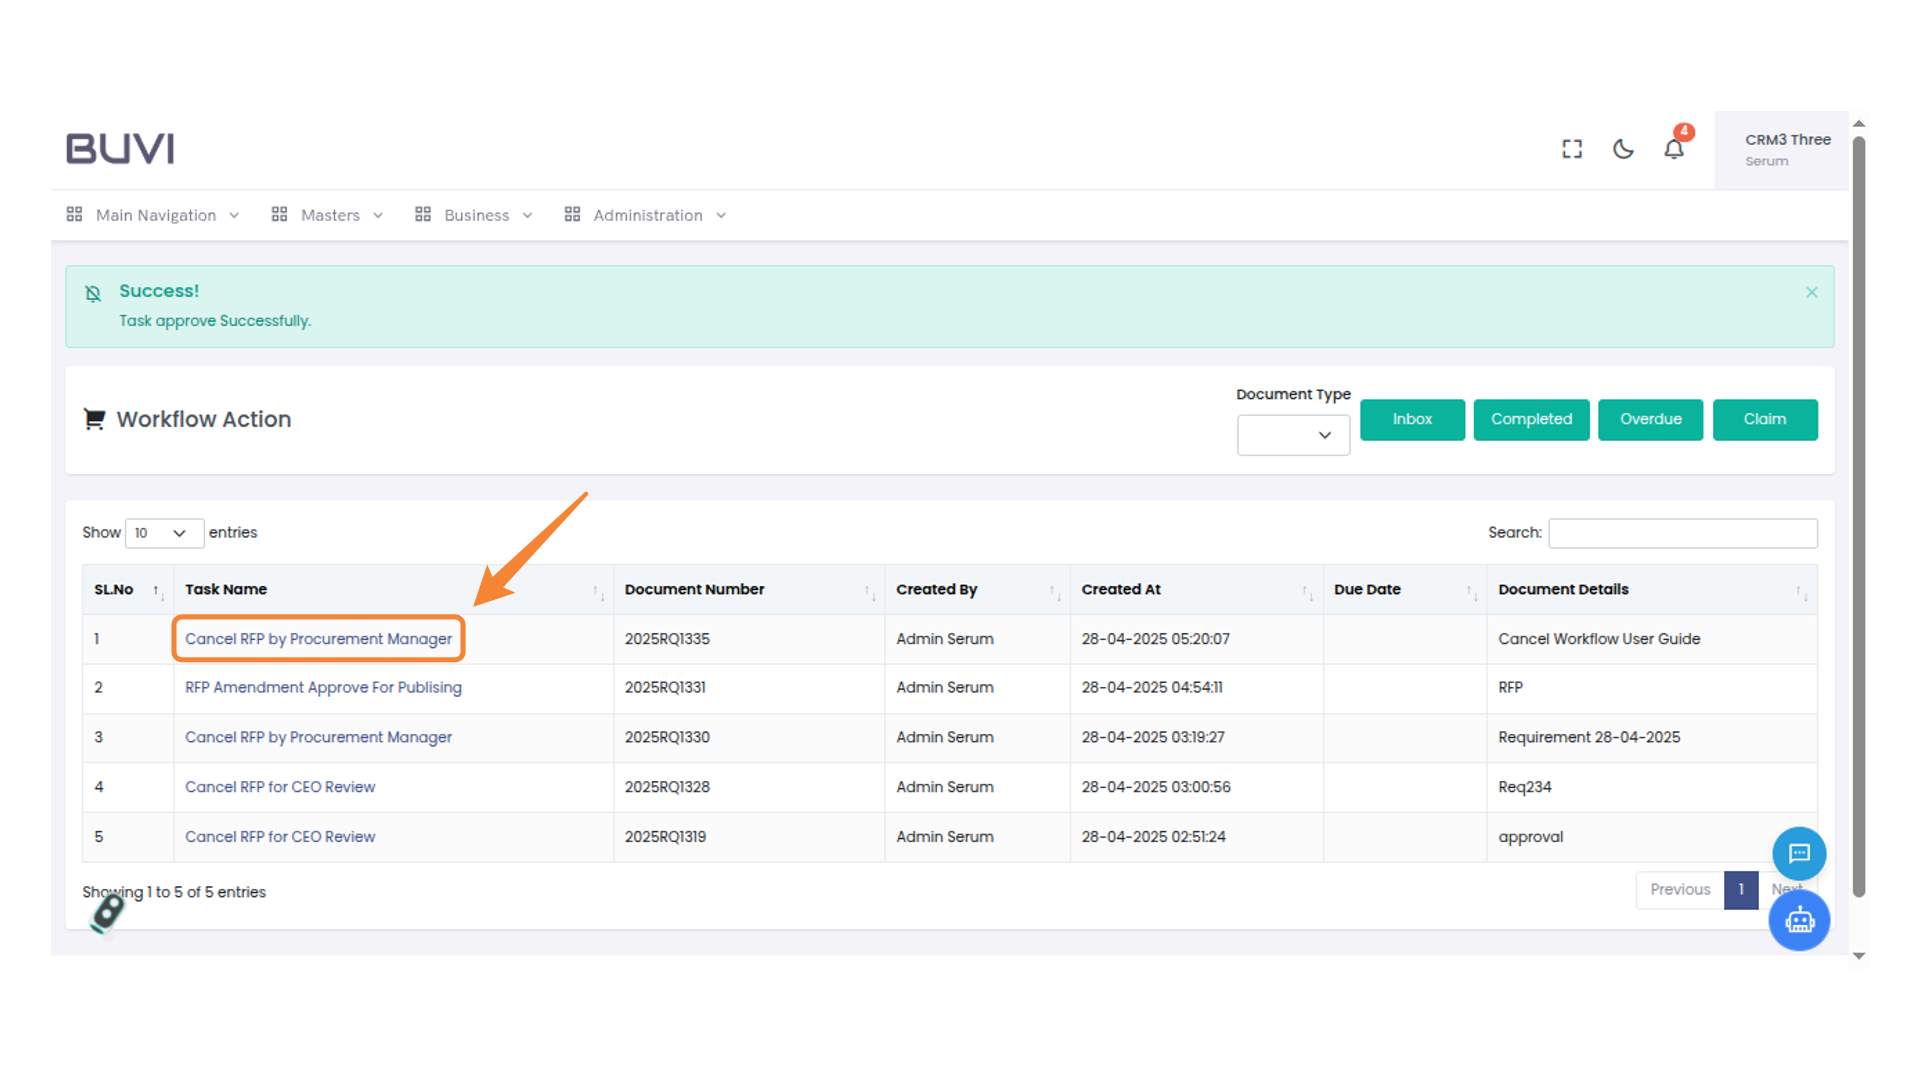Viewport: 1920px width, 1080px height.
Task: Sort table by Created At column
Action: pyautogui.click(x=1306, y=591)
